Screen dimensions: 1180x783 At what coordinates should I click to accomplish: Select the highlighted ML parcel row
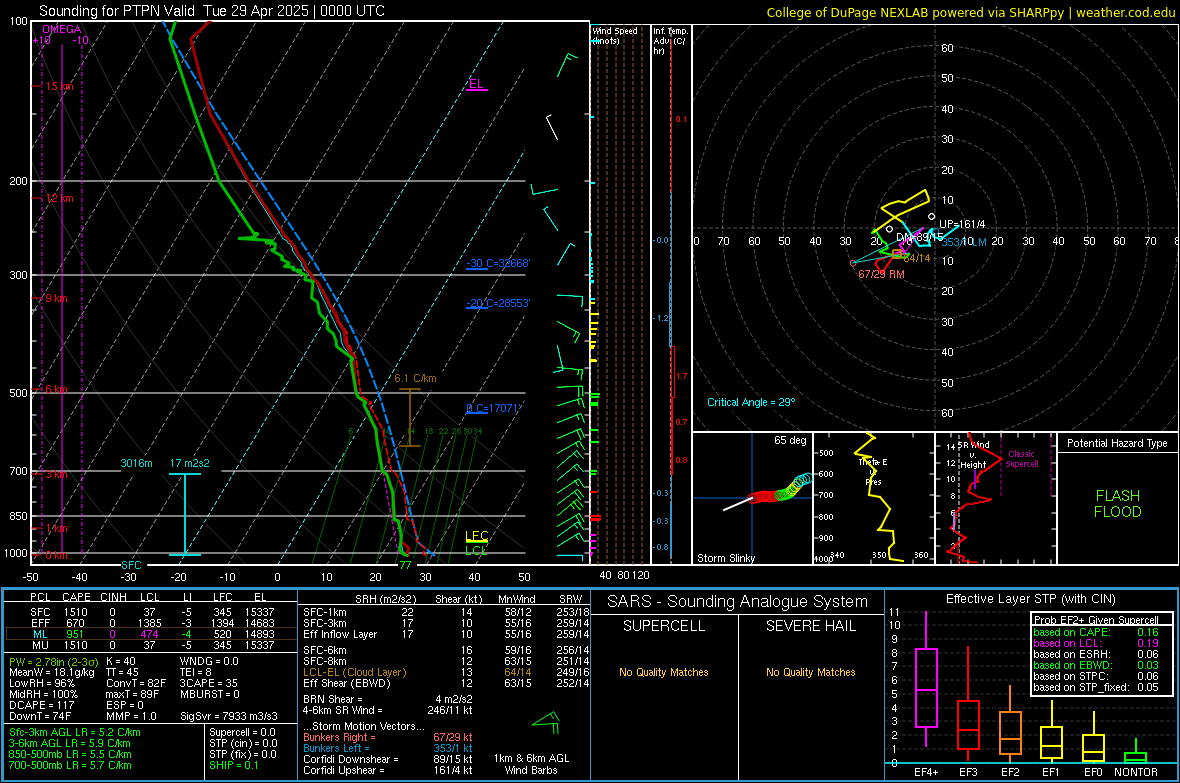(151, 634)
